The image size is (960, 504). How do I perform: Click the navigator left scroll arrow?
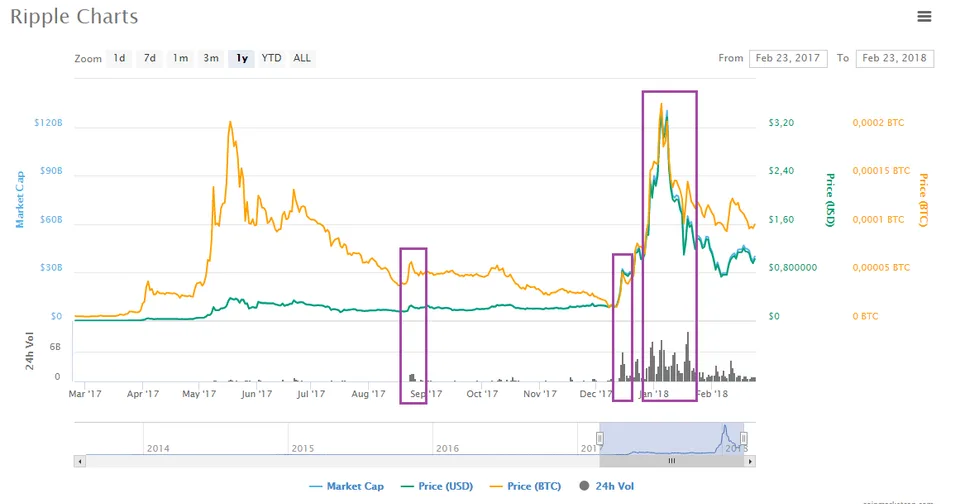80,461
